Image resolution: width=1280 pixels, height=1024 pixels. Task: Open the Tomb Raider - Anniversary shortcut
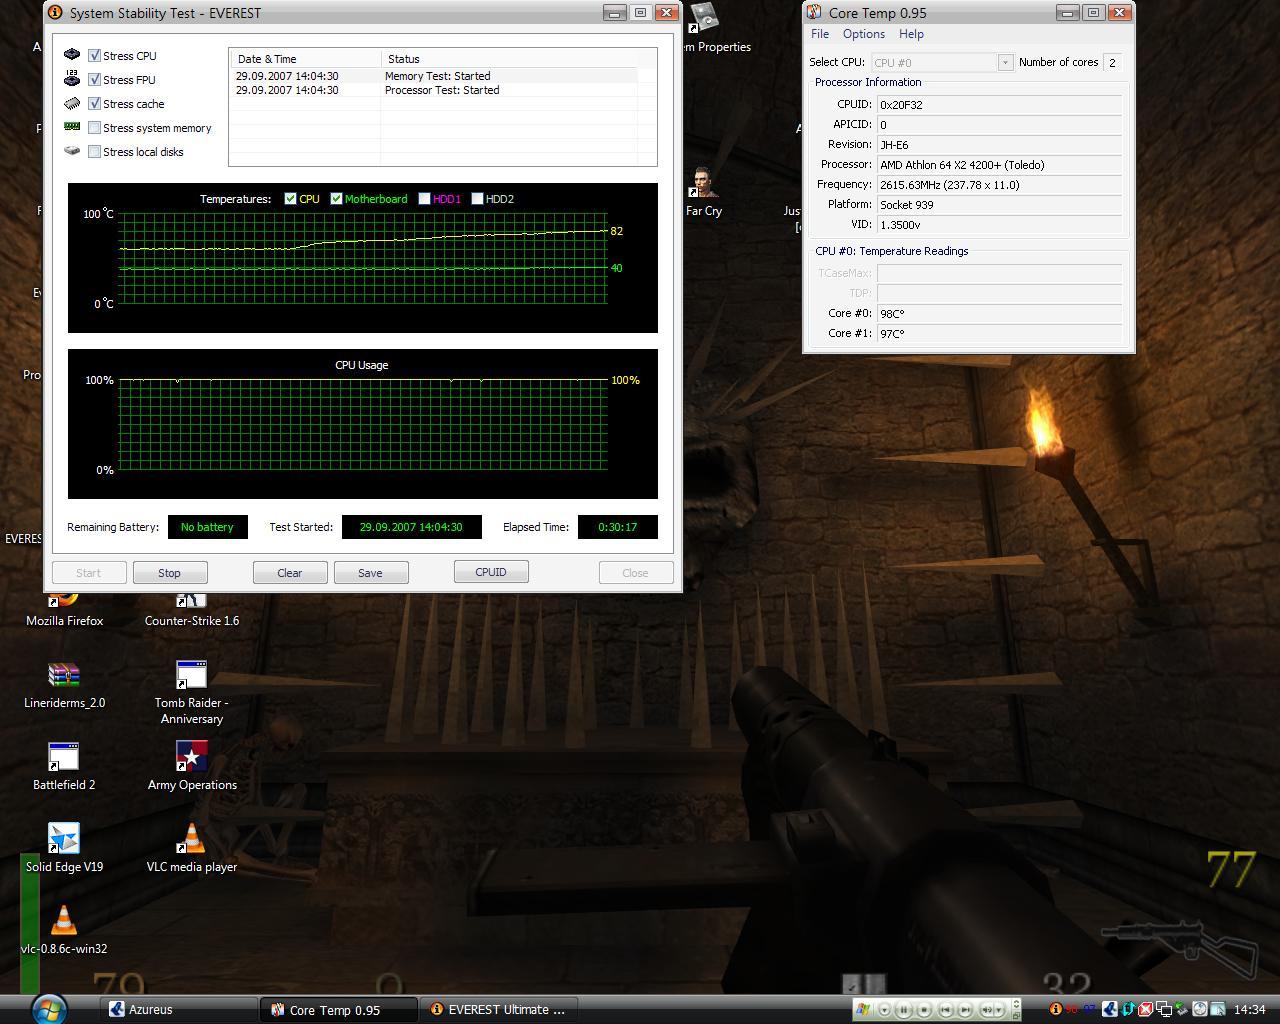tap(191, 692)
